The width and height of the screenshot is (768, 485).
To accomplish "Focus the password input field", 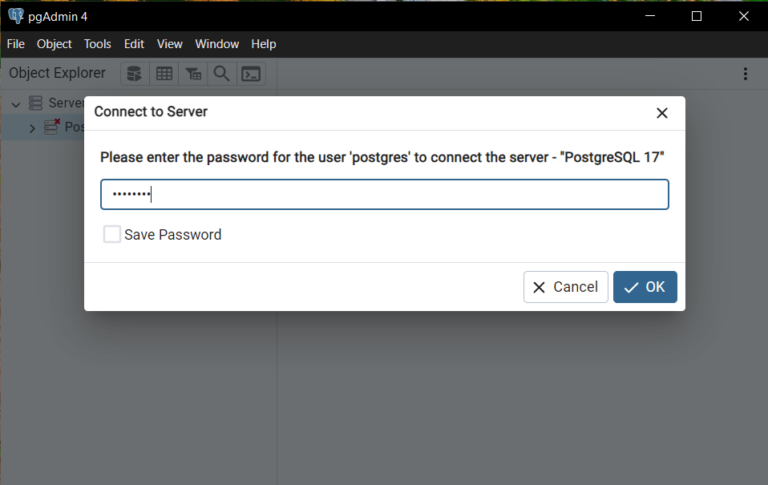I will 384,194.
